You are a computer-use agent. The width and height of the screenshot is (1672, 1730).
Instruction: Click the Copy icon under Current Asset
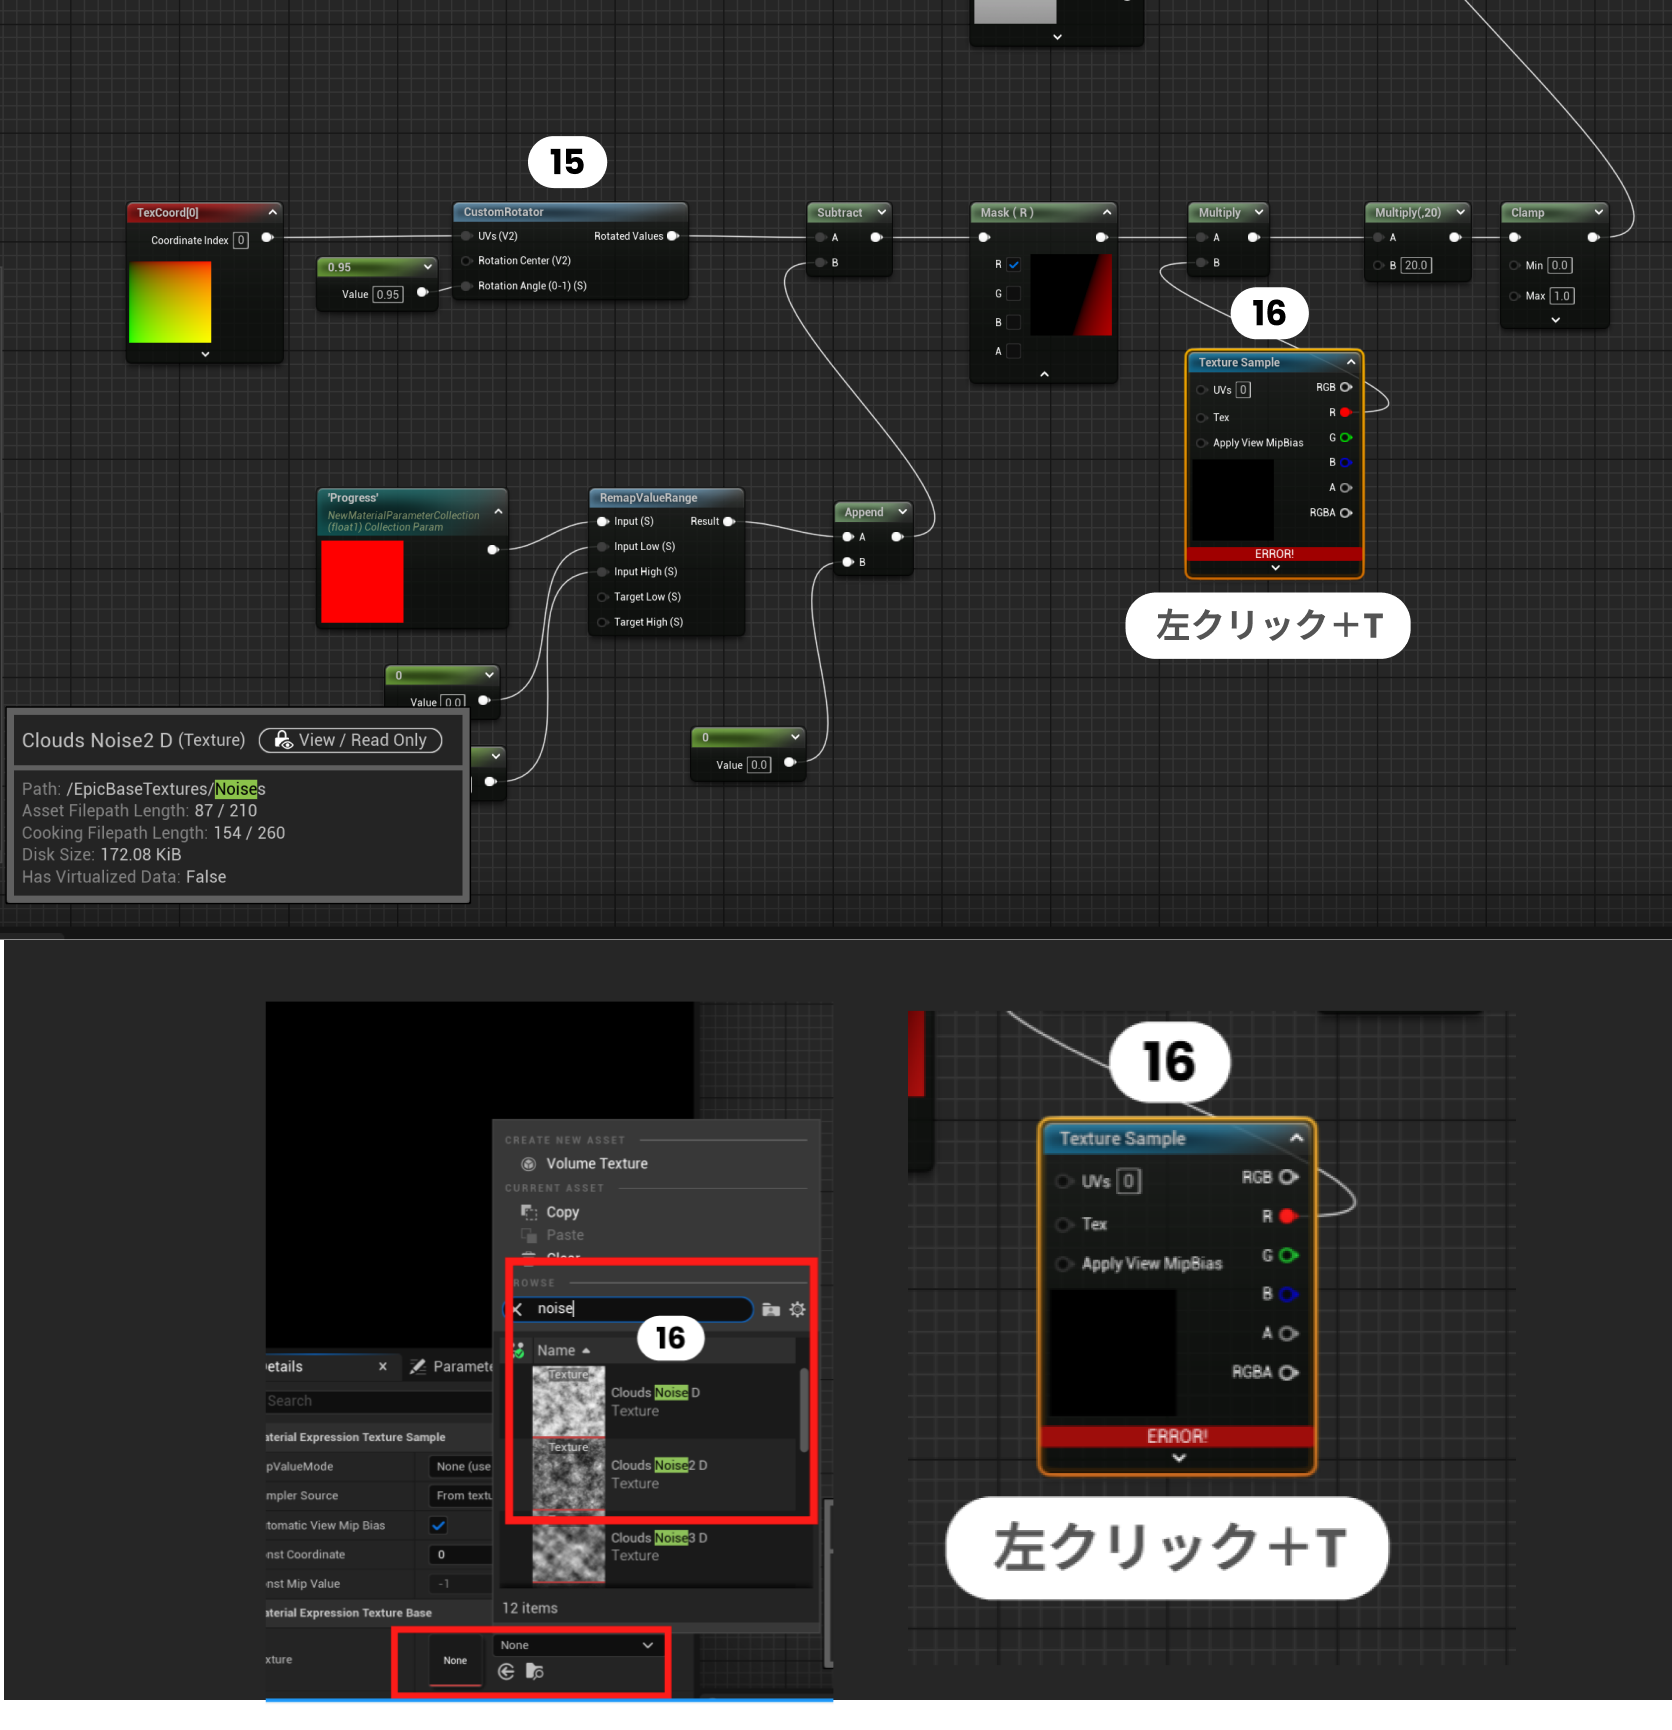[528, 1211]
